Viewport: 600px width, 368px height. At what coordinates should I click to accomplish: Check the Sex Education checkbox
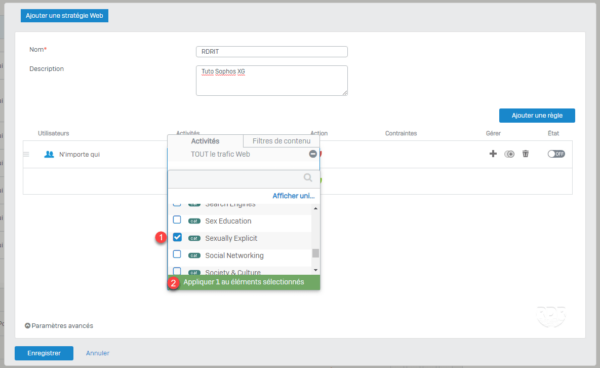(177, 220)
